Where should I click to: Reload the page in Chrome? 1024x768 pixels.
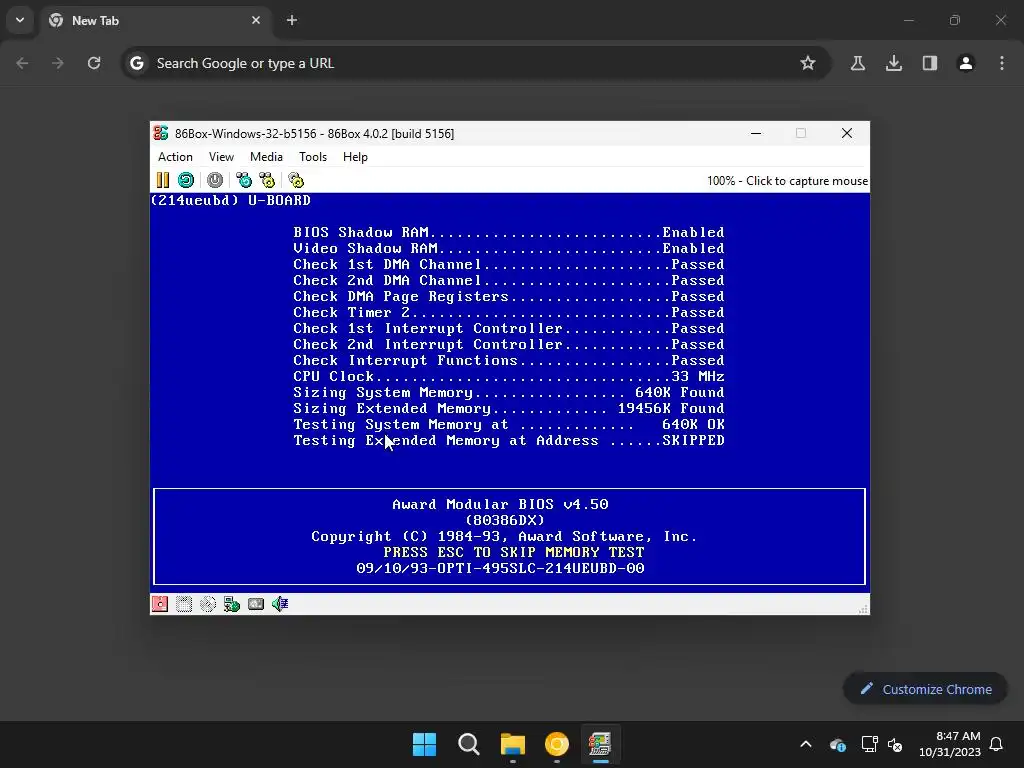[x=94, y=63]
